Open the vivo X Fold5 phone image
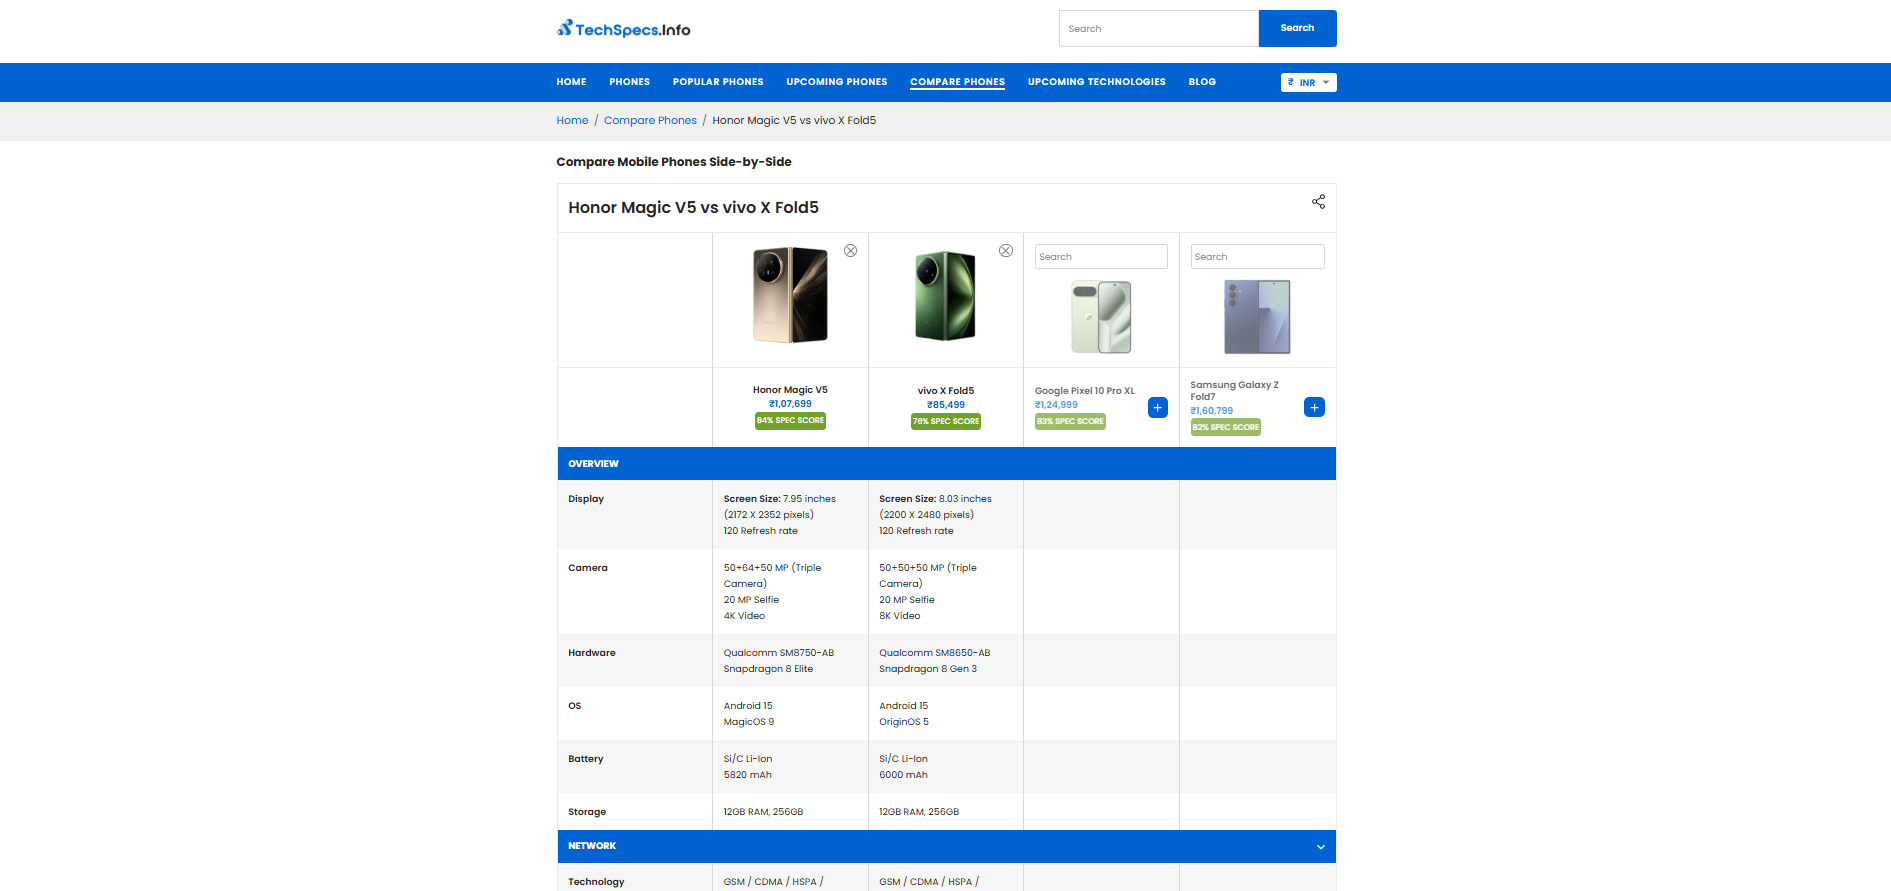 coord(945,296)
